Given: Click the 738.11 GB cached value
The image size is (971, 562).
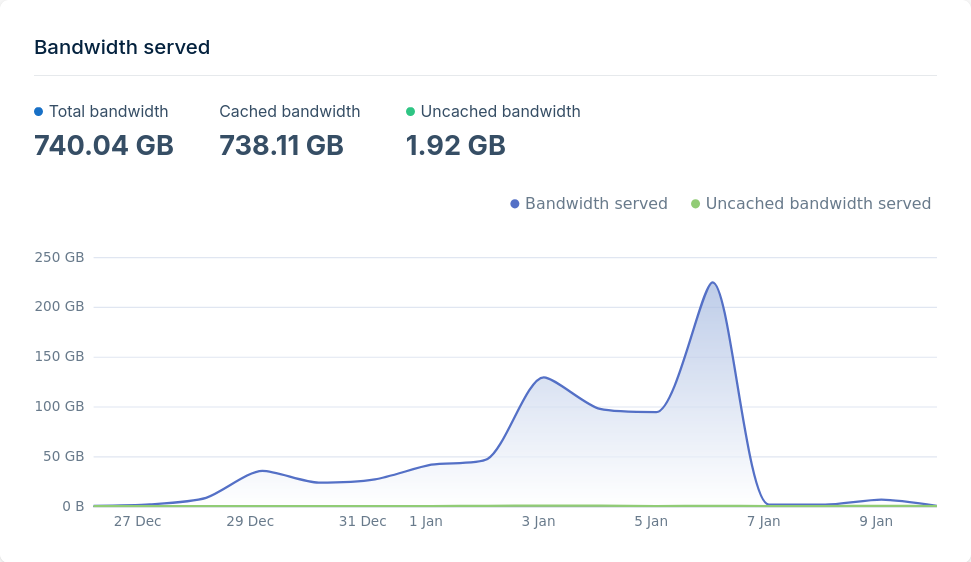Looking at the screenshot, I should coord(282,146).
